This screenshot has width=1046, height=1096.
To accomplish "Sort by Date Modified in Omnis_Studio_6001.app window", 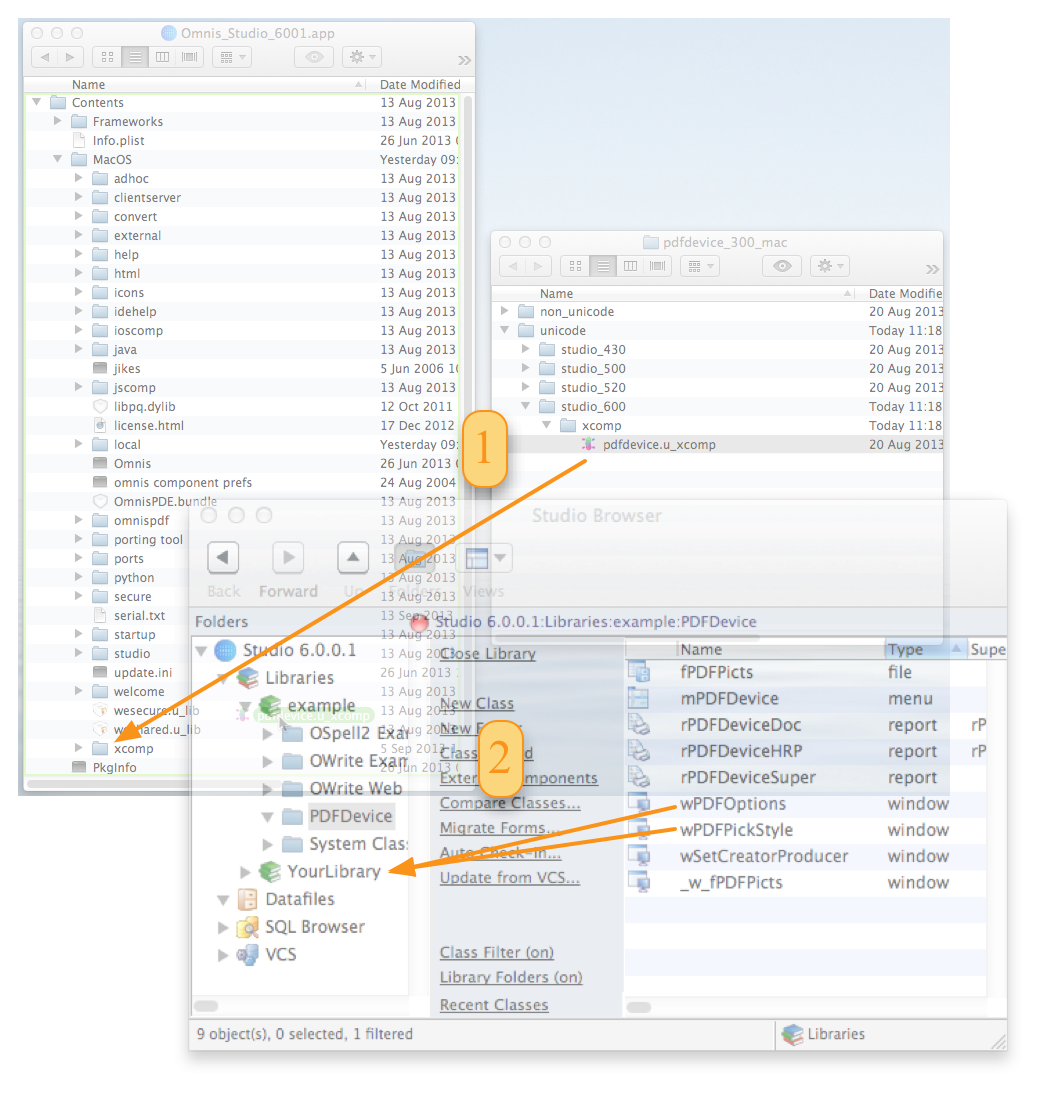I will (420, 85).
